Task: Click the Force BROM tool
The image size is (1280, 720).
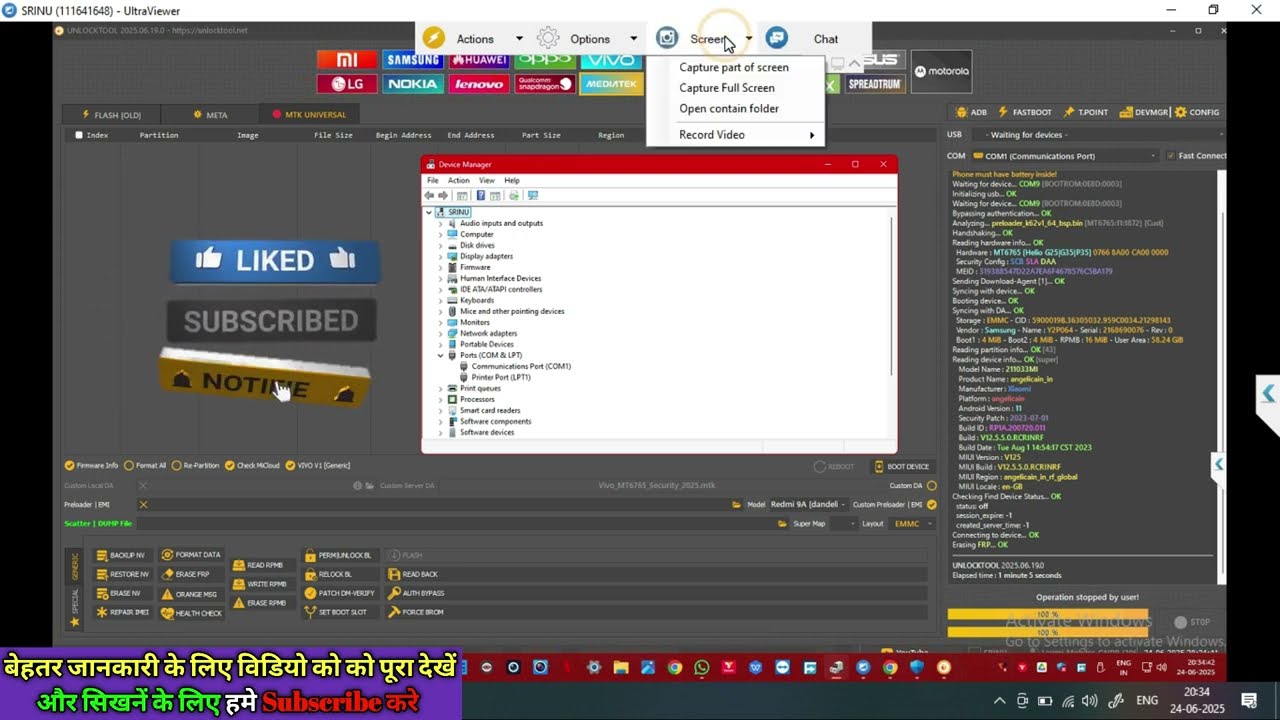Action: click(x=415, y=612)
